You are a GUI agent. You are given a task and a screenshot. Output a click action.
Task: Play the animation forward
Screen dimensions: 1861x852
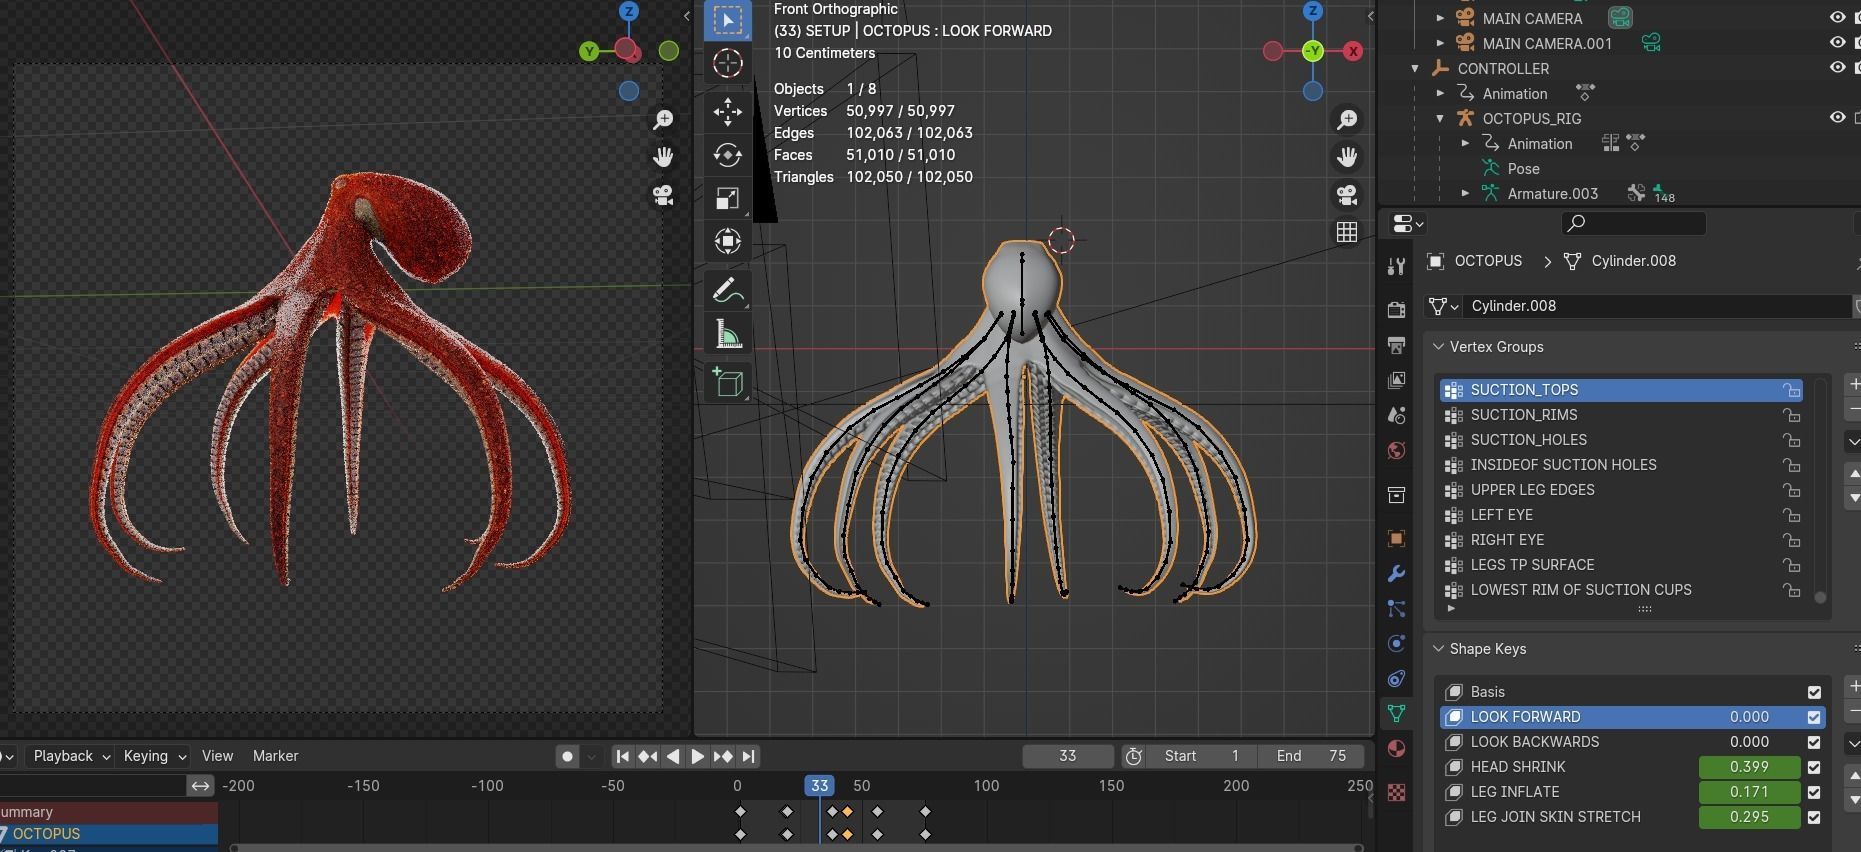[698, 756]
